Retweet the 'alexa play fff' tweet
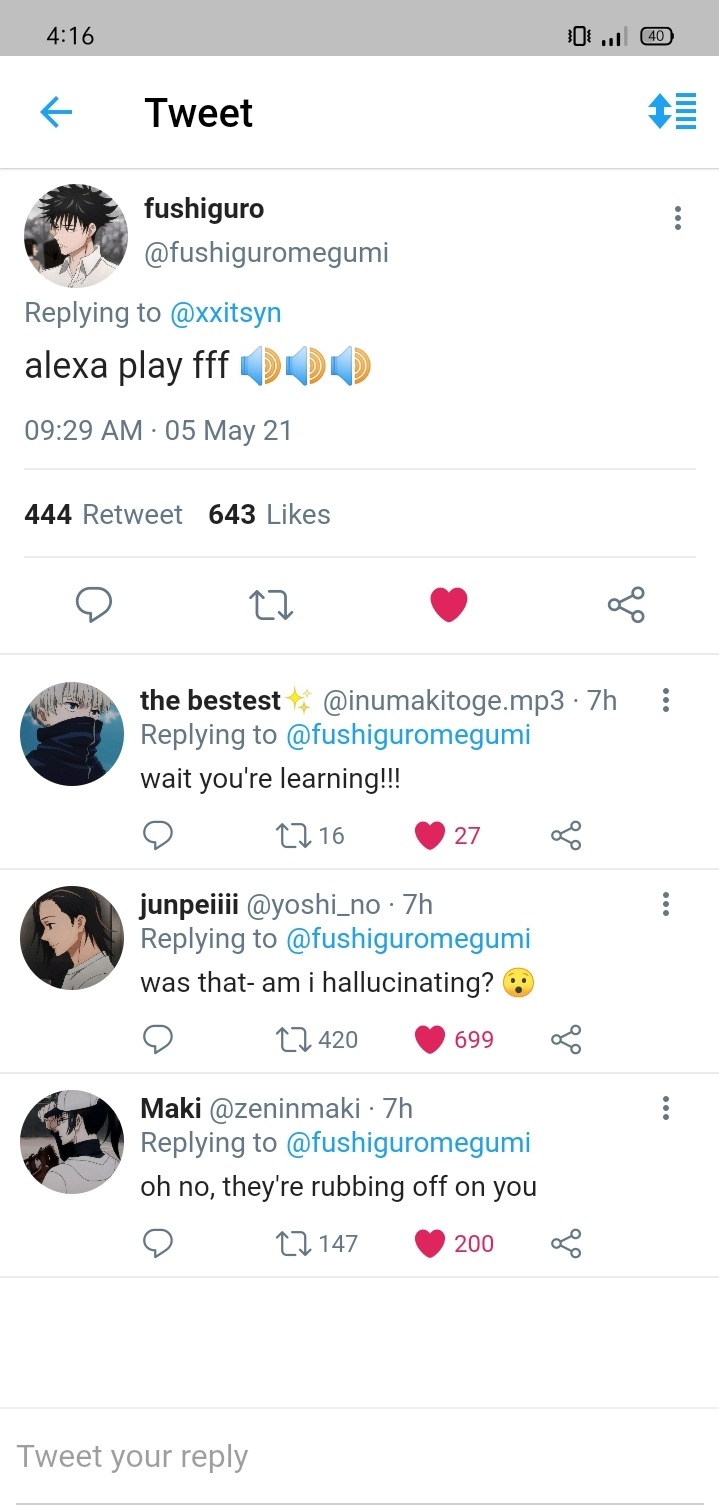This screenshot has height=1510, width=719. 271,604
